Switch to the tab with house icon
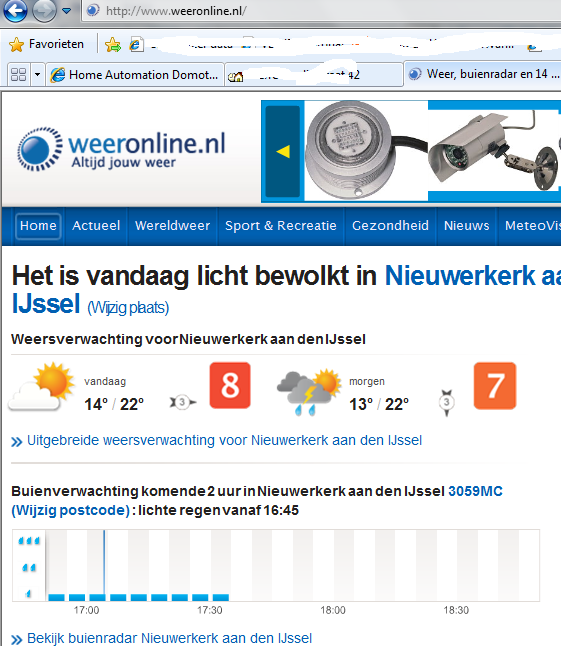The width and height of the screenshot is (561, 646). (314, 75)
